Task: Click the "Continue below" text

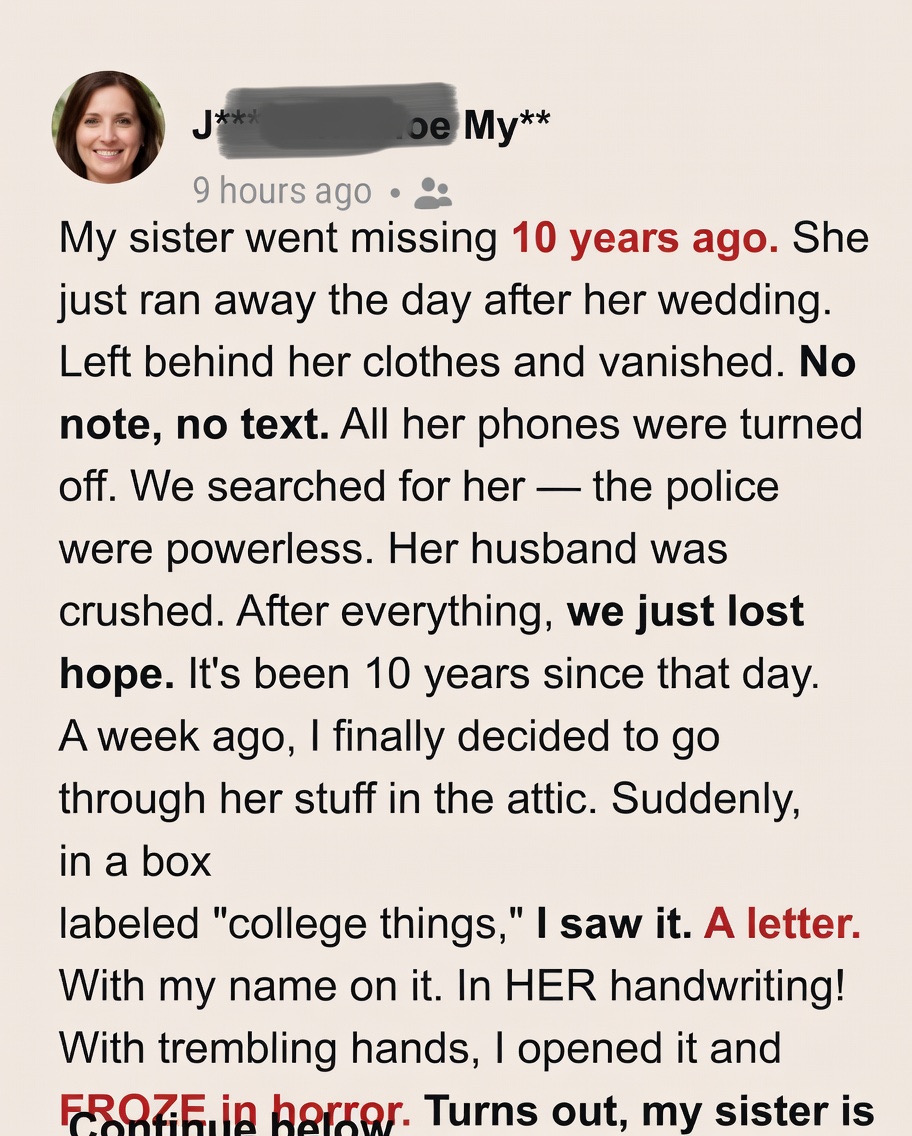Action: coord(230,1122)
